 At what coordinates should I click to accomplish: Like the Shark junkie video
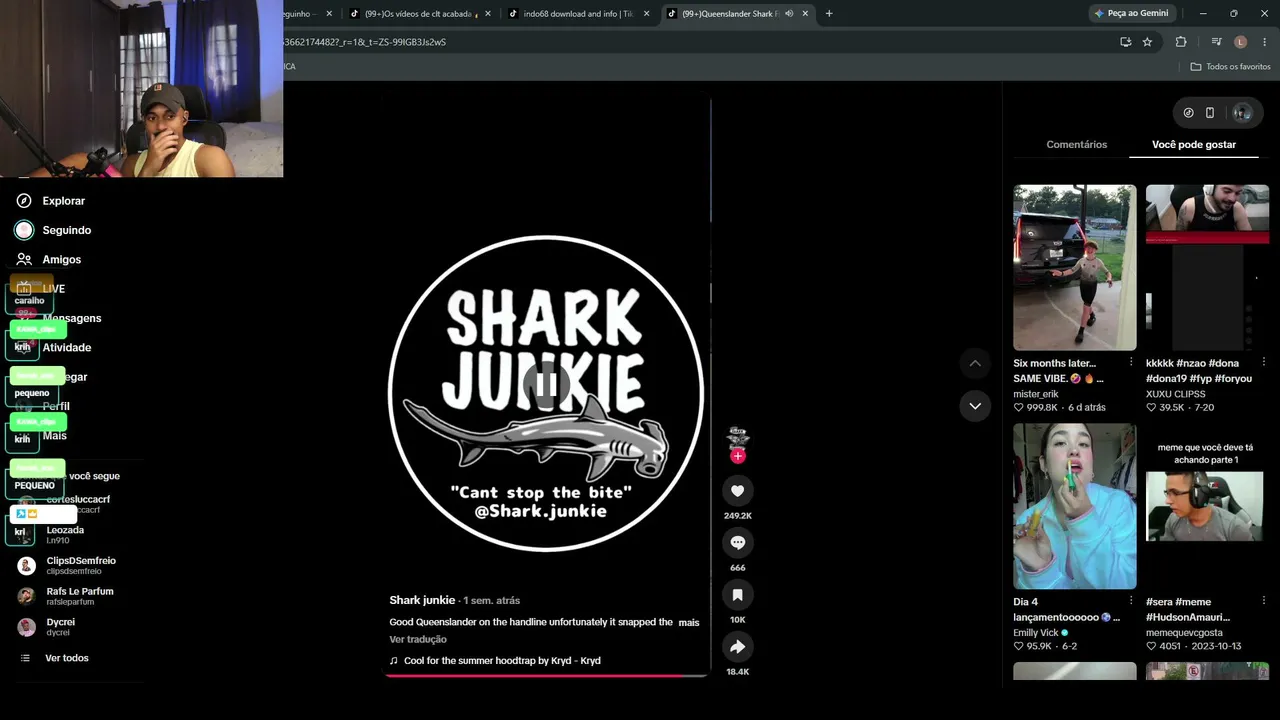pyautogui.click(x=737, y=491)
